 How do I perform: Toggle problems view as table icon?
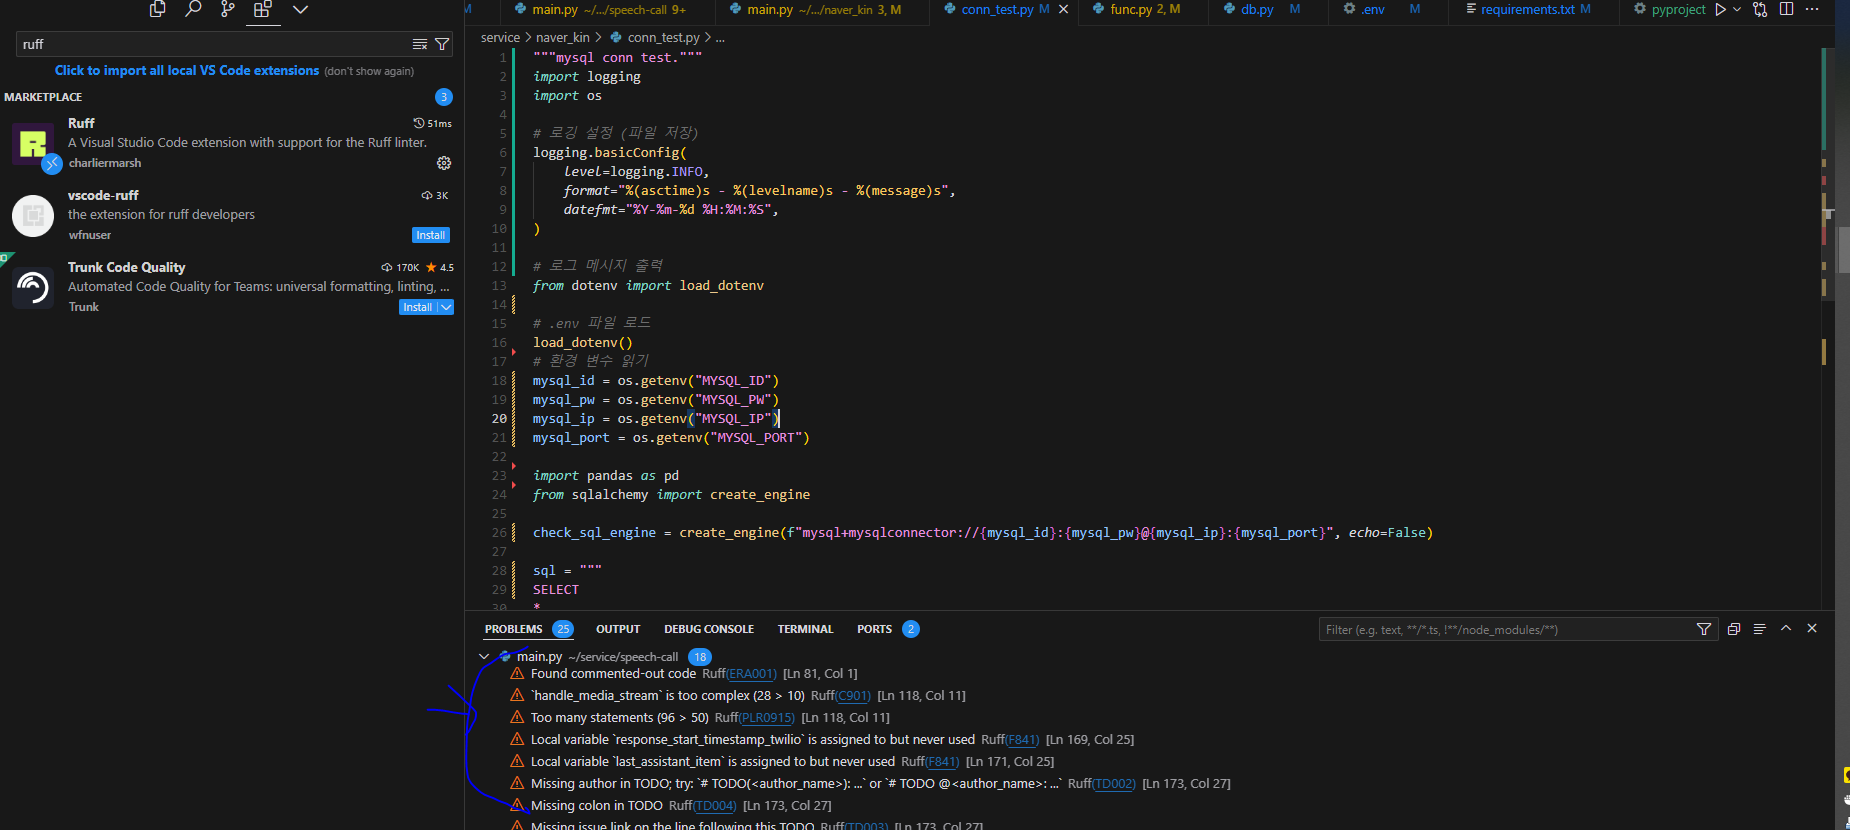[1760, 629]
